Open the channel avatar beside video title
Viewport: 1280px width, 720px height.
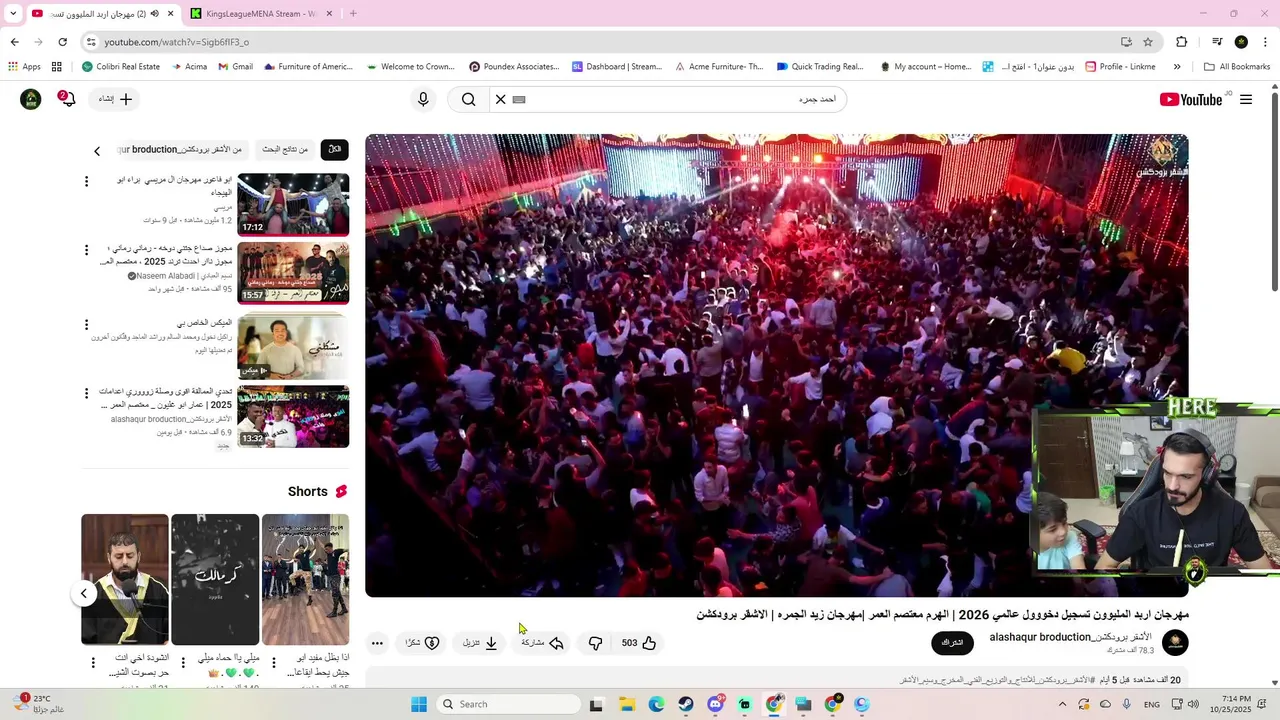1175,643
